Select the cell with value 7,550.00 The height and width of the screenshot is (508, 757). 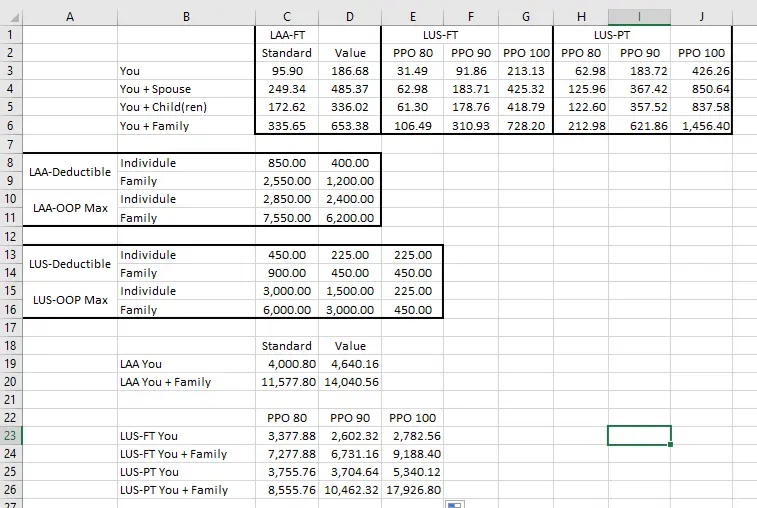286,217
